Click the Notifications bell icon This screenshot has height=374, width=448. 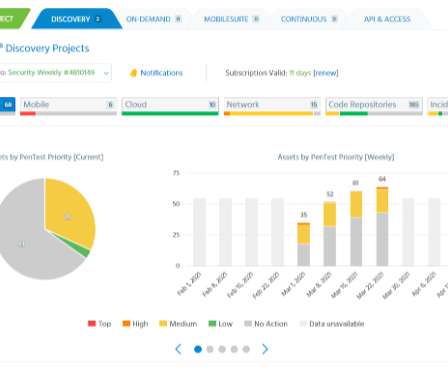(133, 73)
